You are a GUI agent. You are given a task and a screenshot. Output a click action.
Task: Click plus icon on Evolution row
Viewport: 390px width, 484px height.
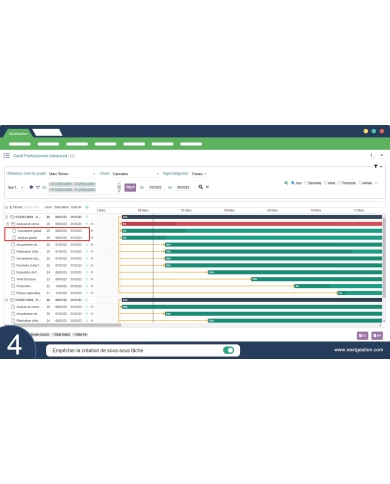(x=87, y=272)
